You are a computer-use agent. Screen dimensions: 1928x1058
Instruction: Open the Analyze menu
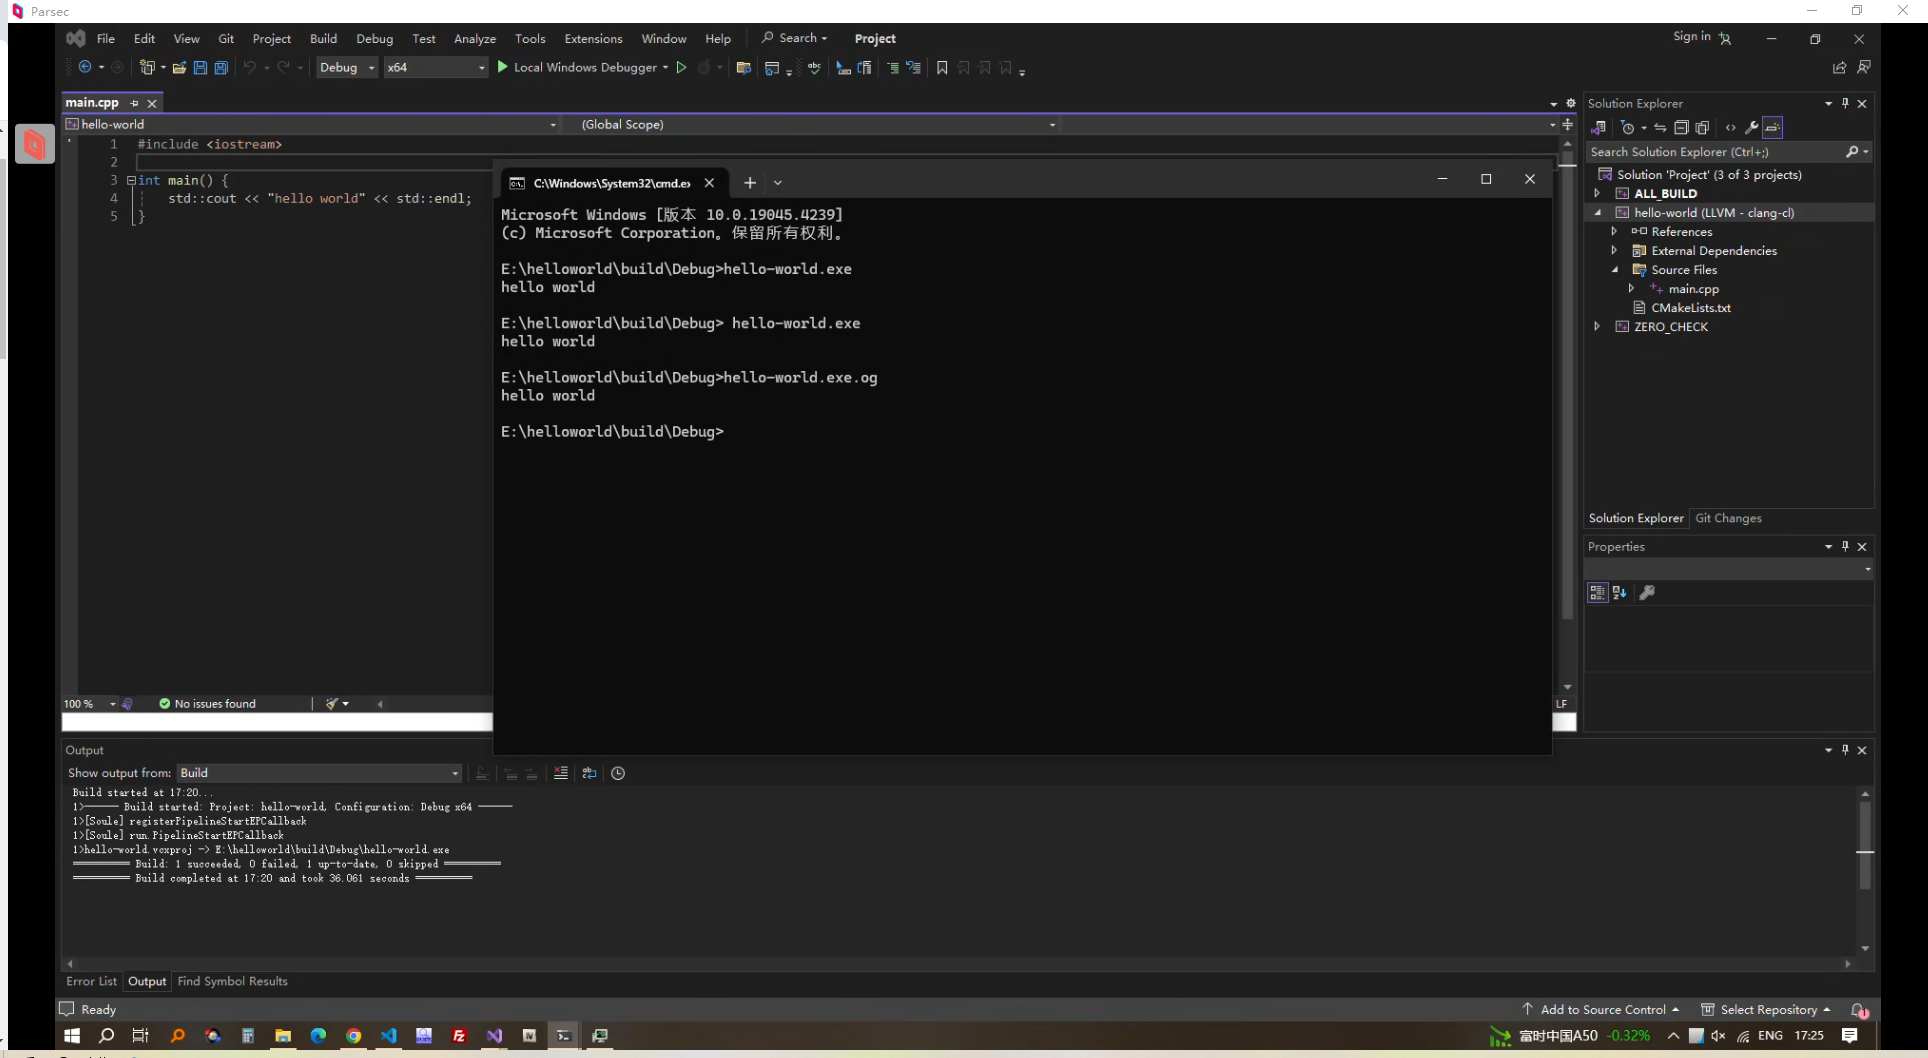[475, 38]
